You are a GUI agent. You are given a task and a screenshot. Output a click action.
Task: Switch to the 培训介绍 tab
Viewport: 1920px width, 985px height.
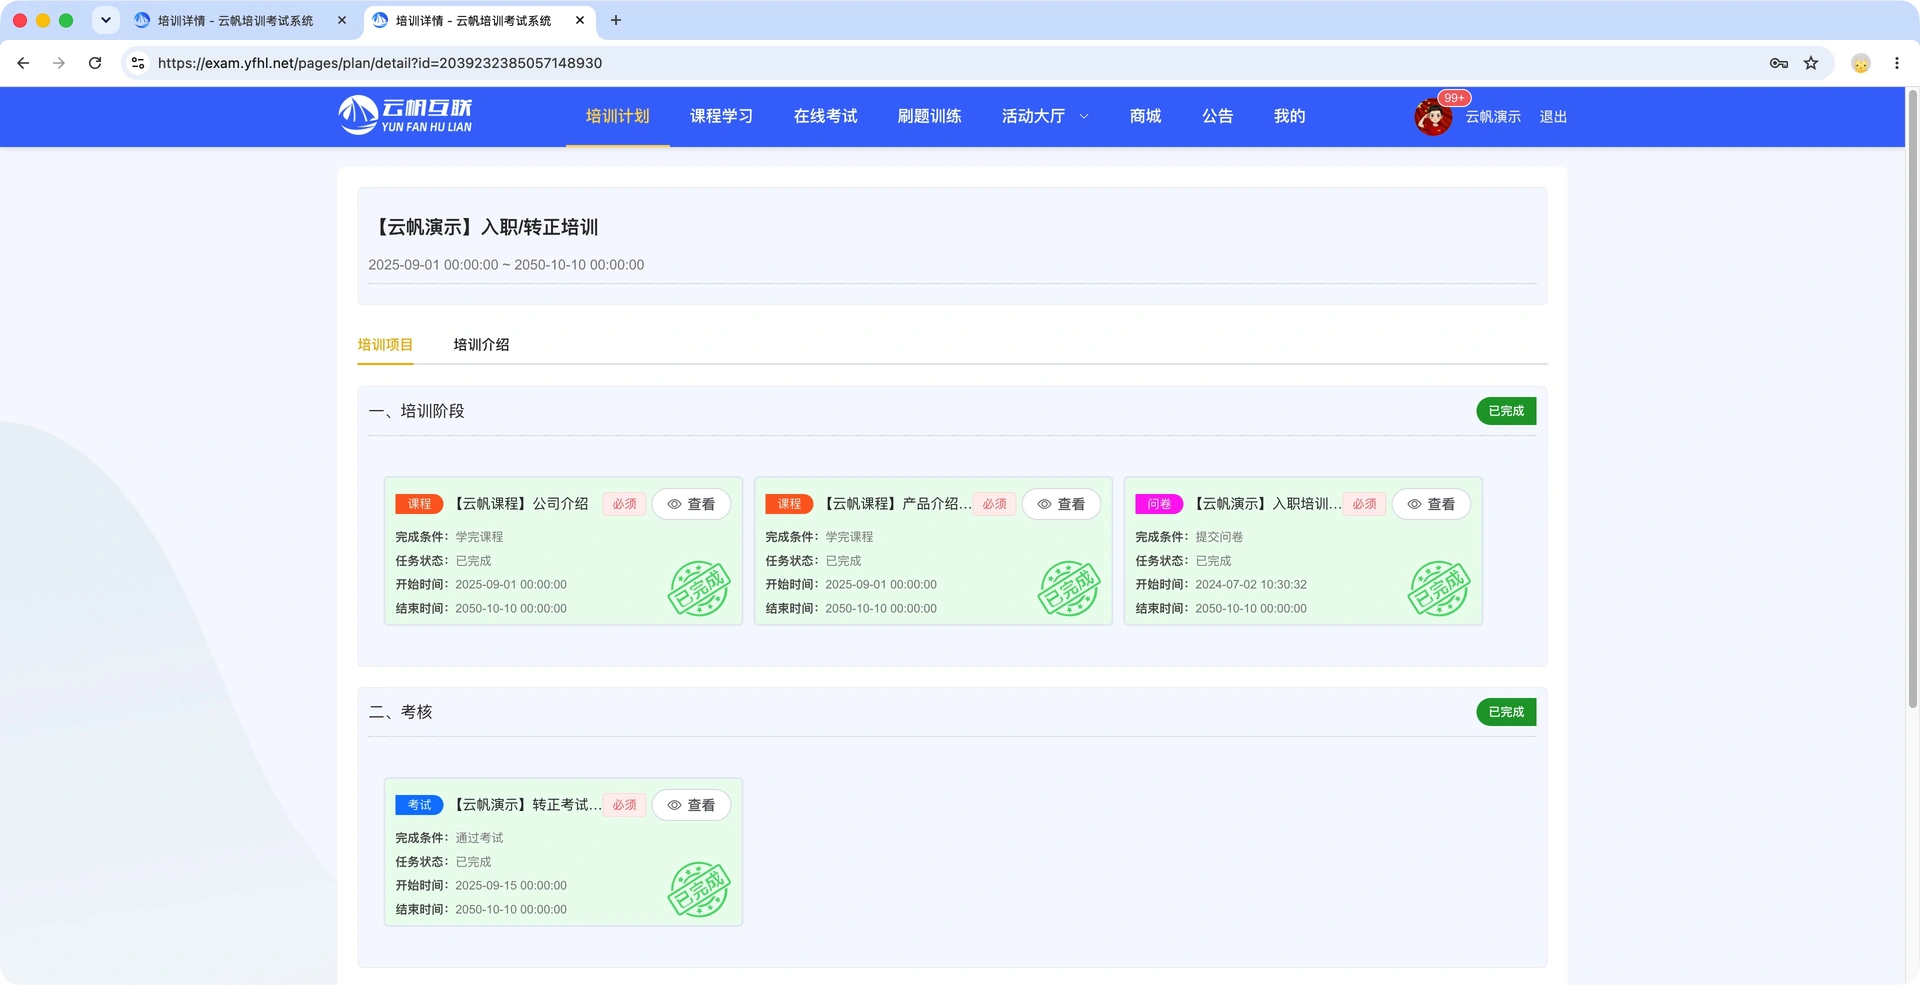coord(481,345)
